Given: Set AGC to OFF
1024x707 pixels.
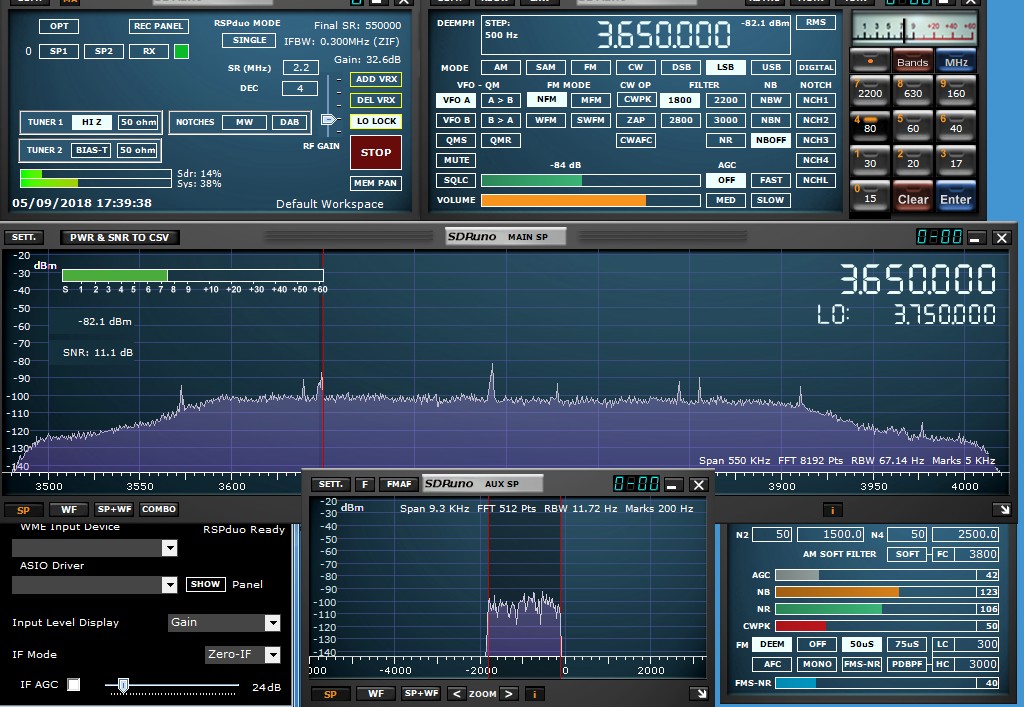Looking at the screenshot, I should click(x=726, y=180).
